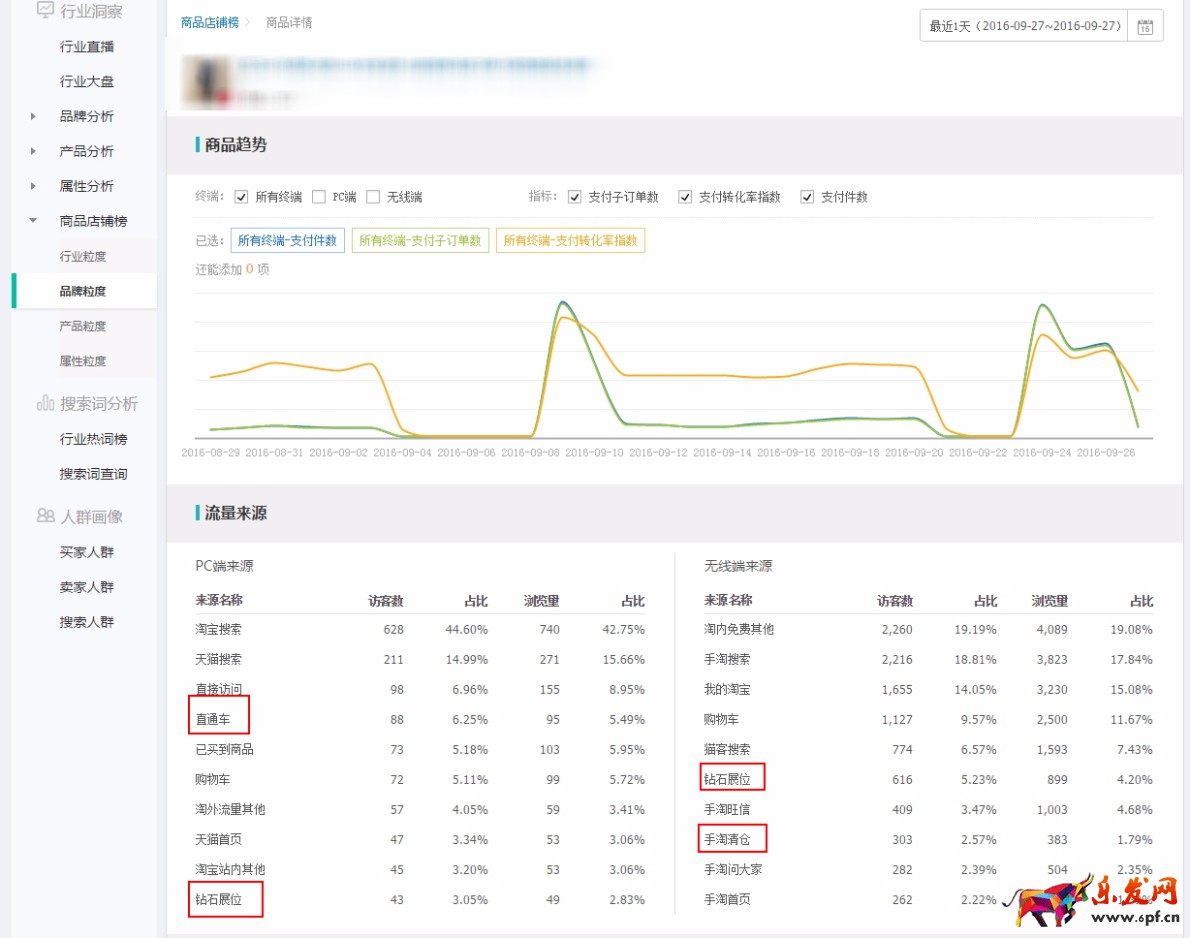1190x938 pixels.
Task: Click the 所有终端-支付转化率指数 selected tag
Action: [571, 241]
